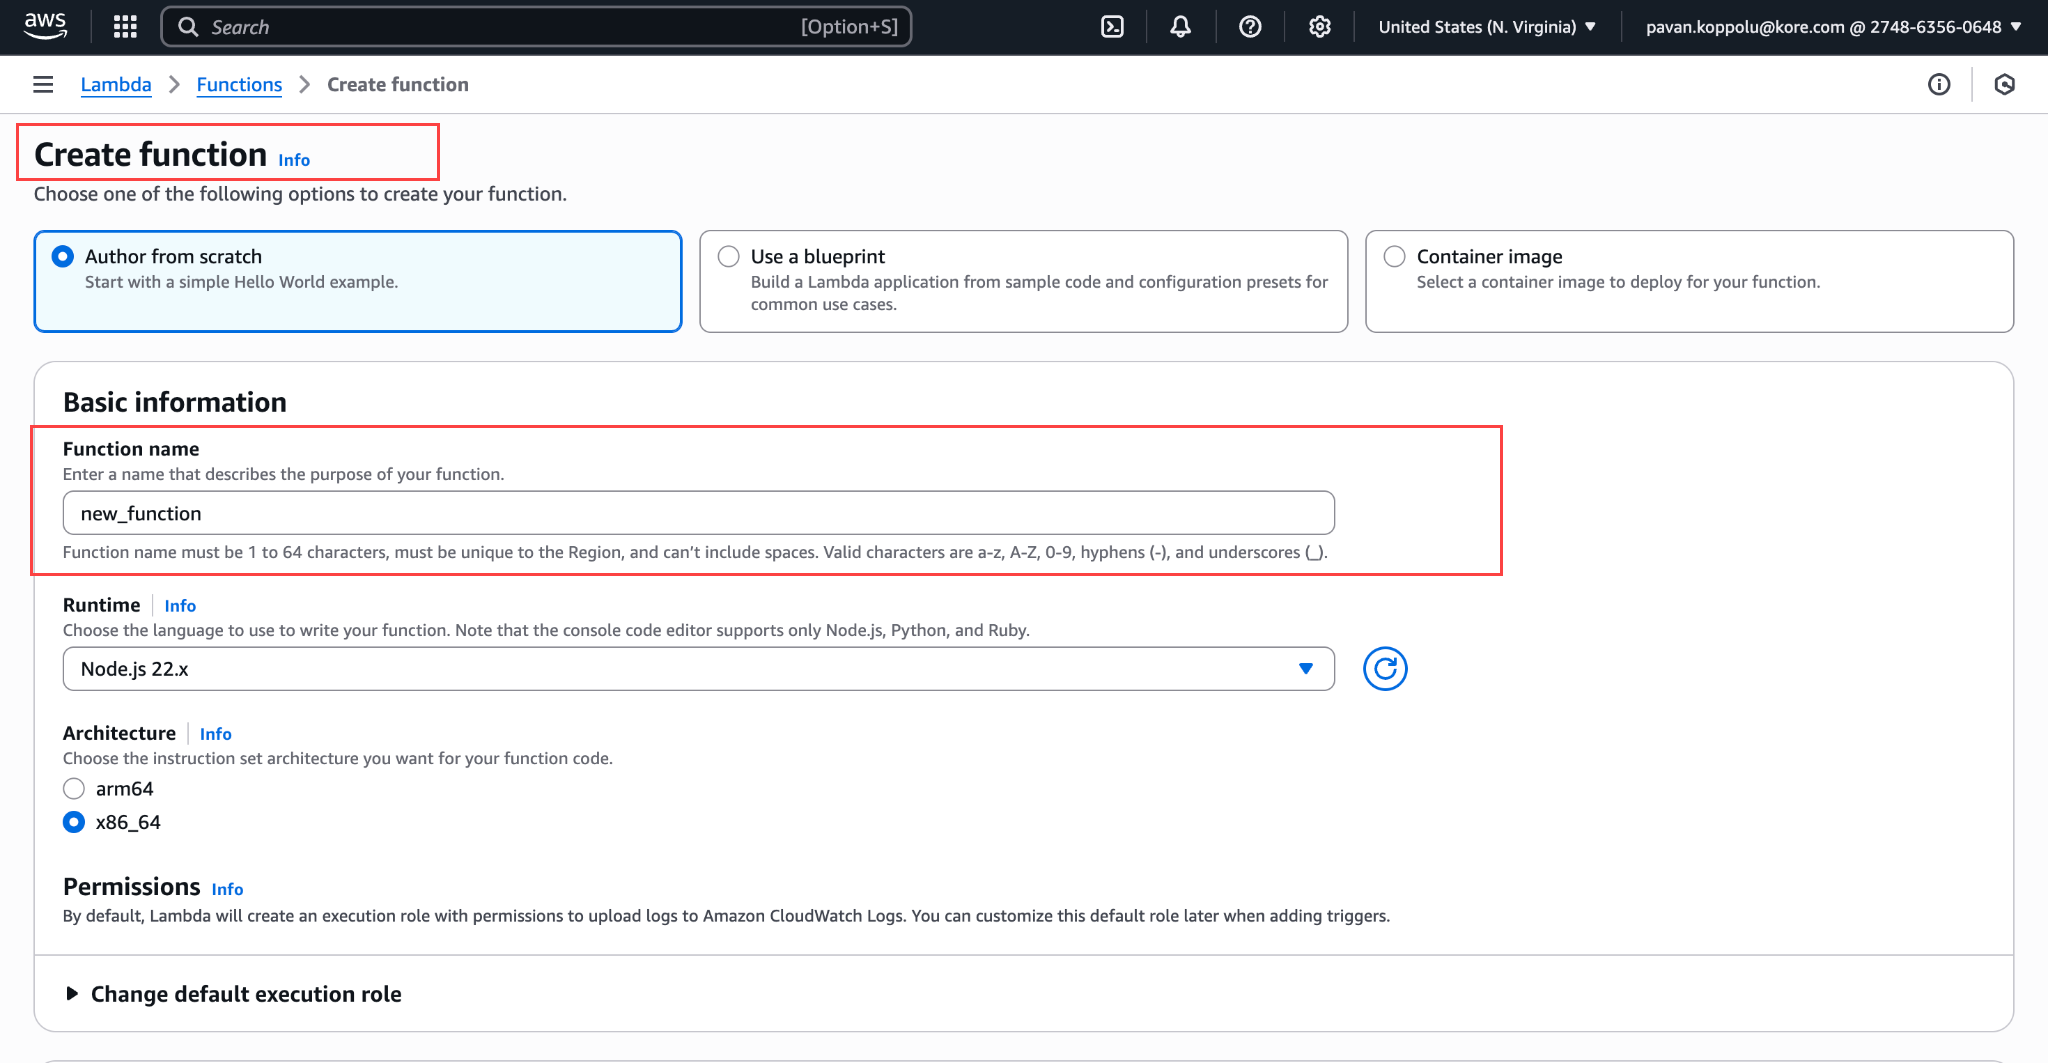Click the Basic information heading
This screenshot has height=1063, width=2048.
[175, 402]
